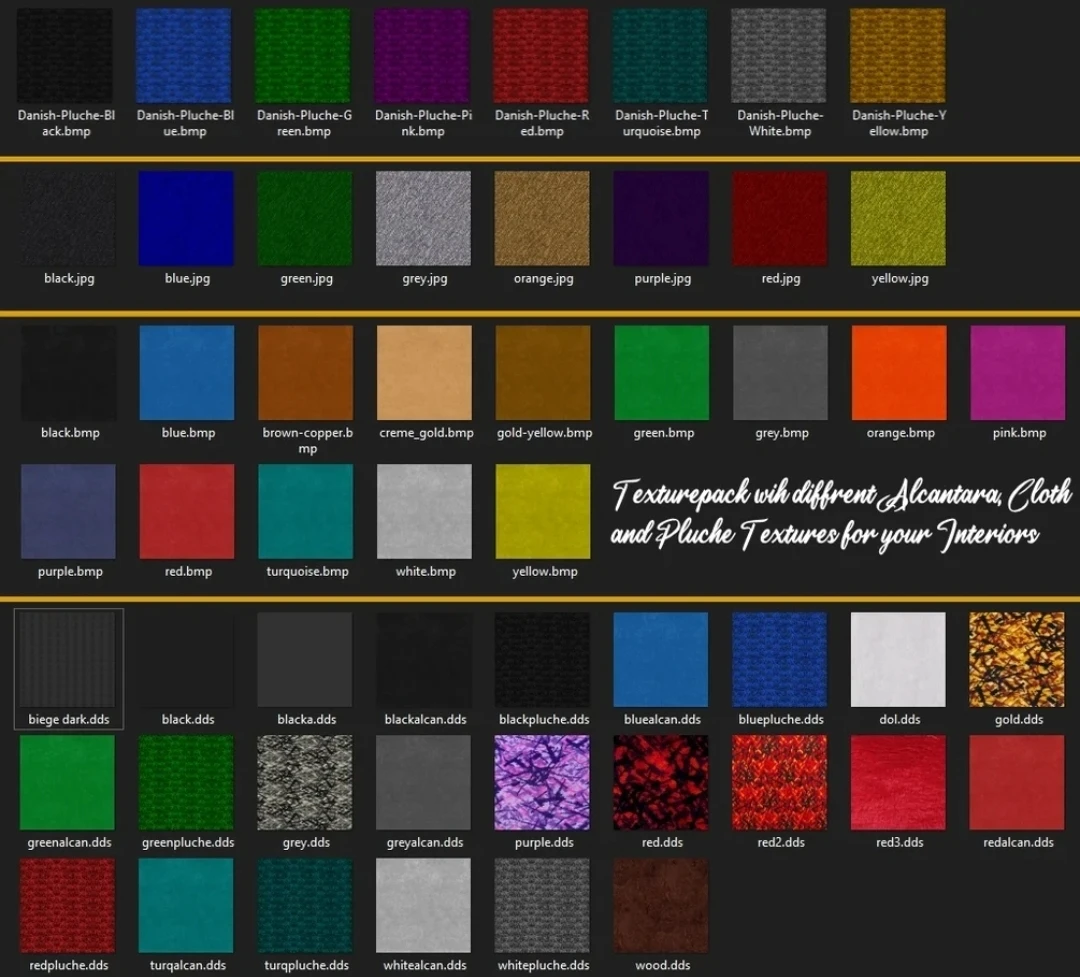Click the biege dark.dds highlighted thumbnail

coord(66,659)
